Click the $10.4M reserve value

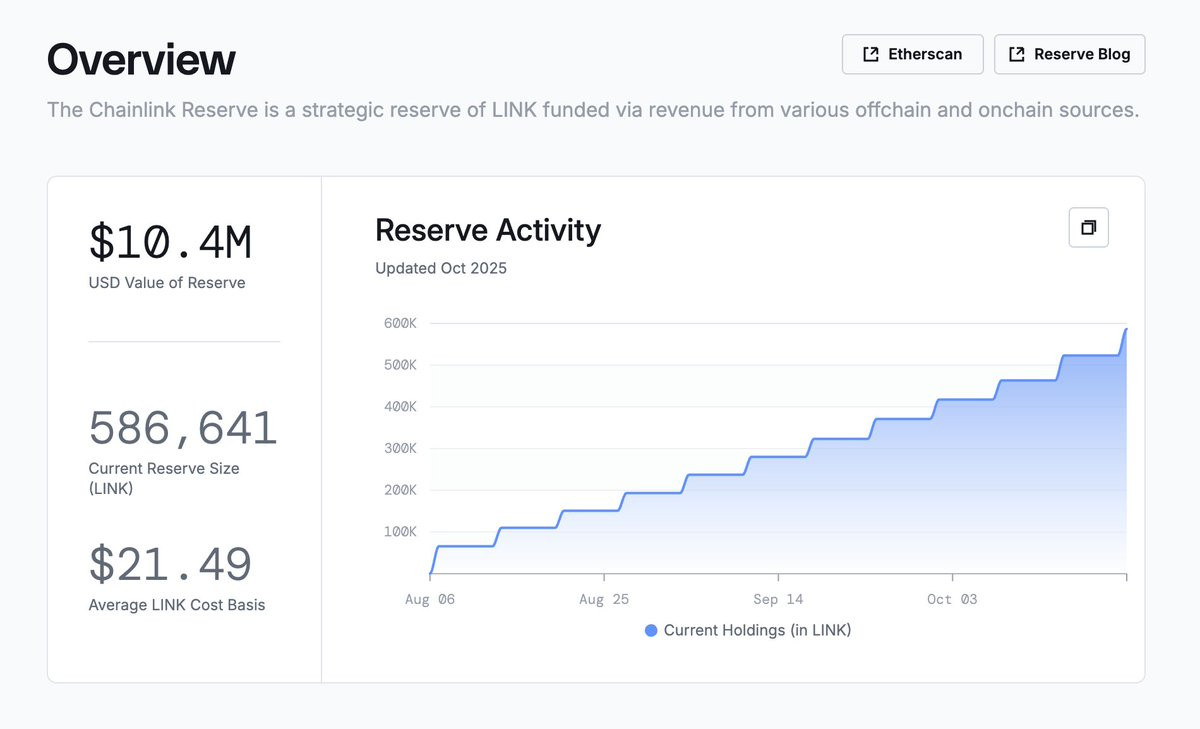pos(170,243)
